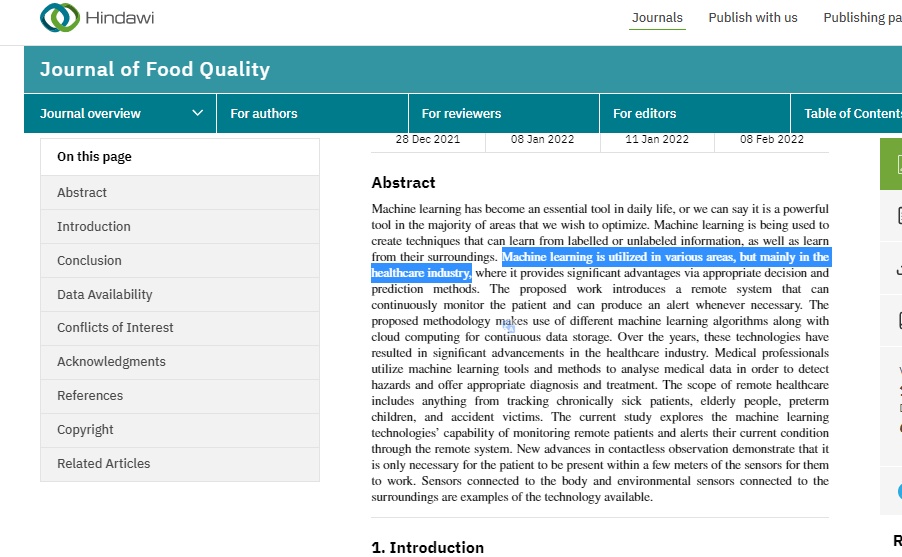This screenshot has width=902, height=557.
Task: Click the Copyright sidebar link
Action: click(85, 429)
